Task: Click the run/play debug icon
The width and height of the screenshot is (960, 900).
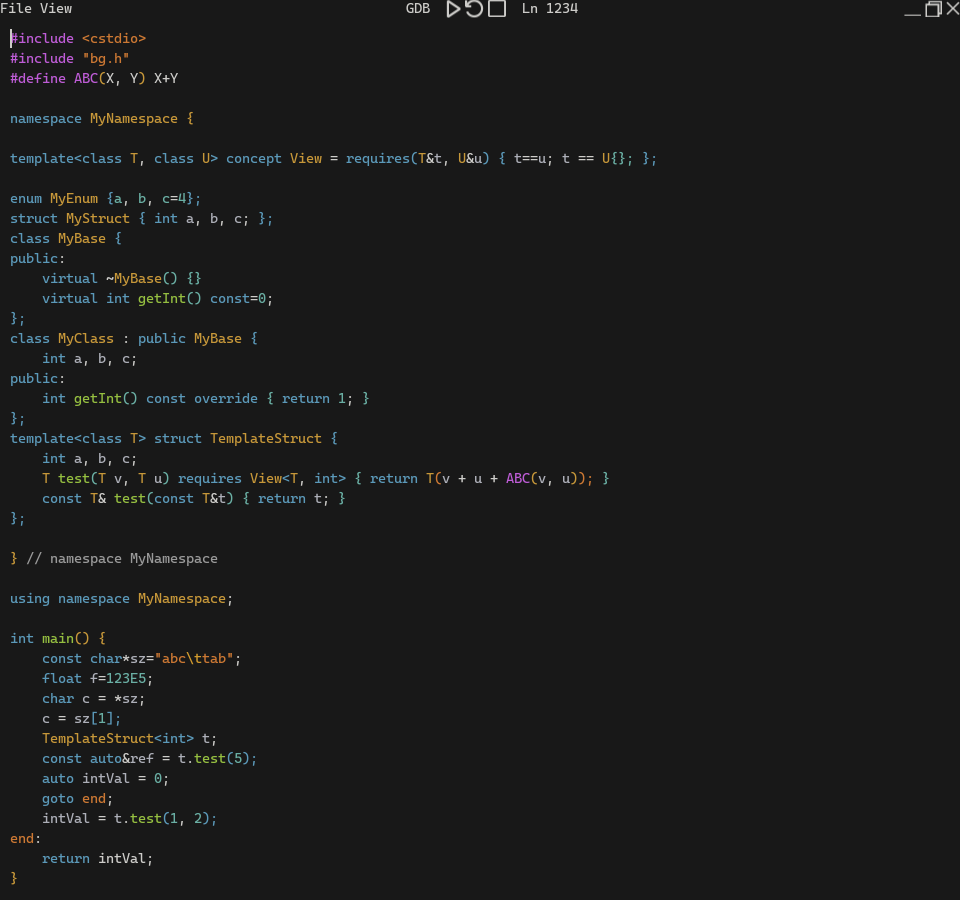Action: [x=453, y=9]
